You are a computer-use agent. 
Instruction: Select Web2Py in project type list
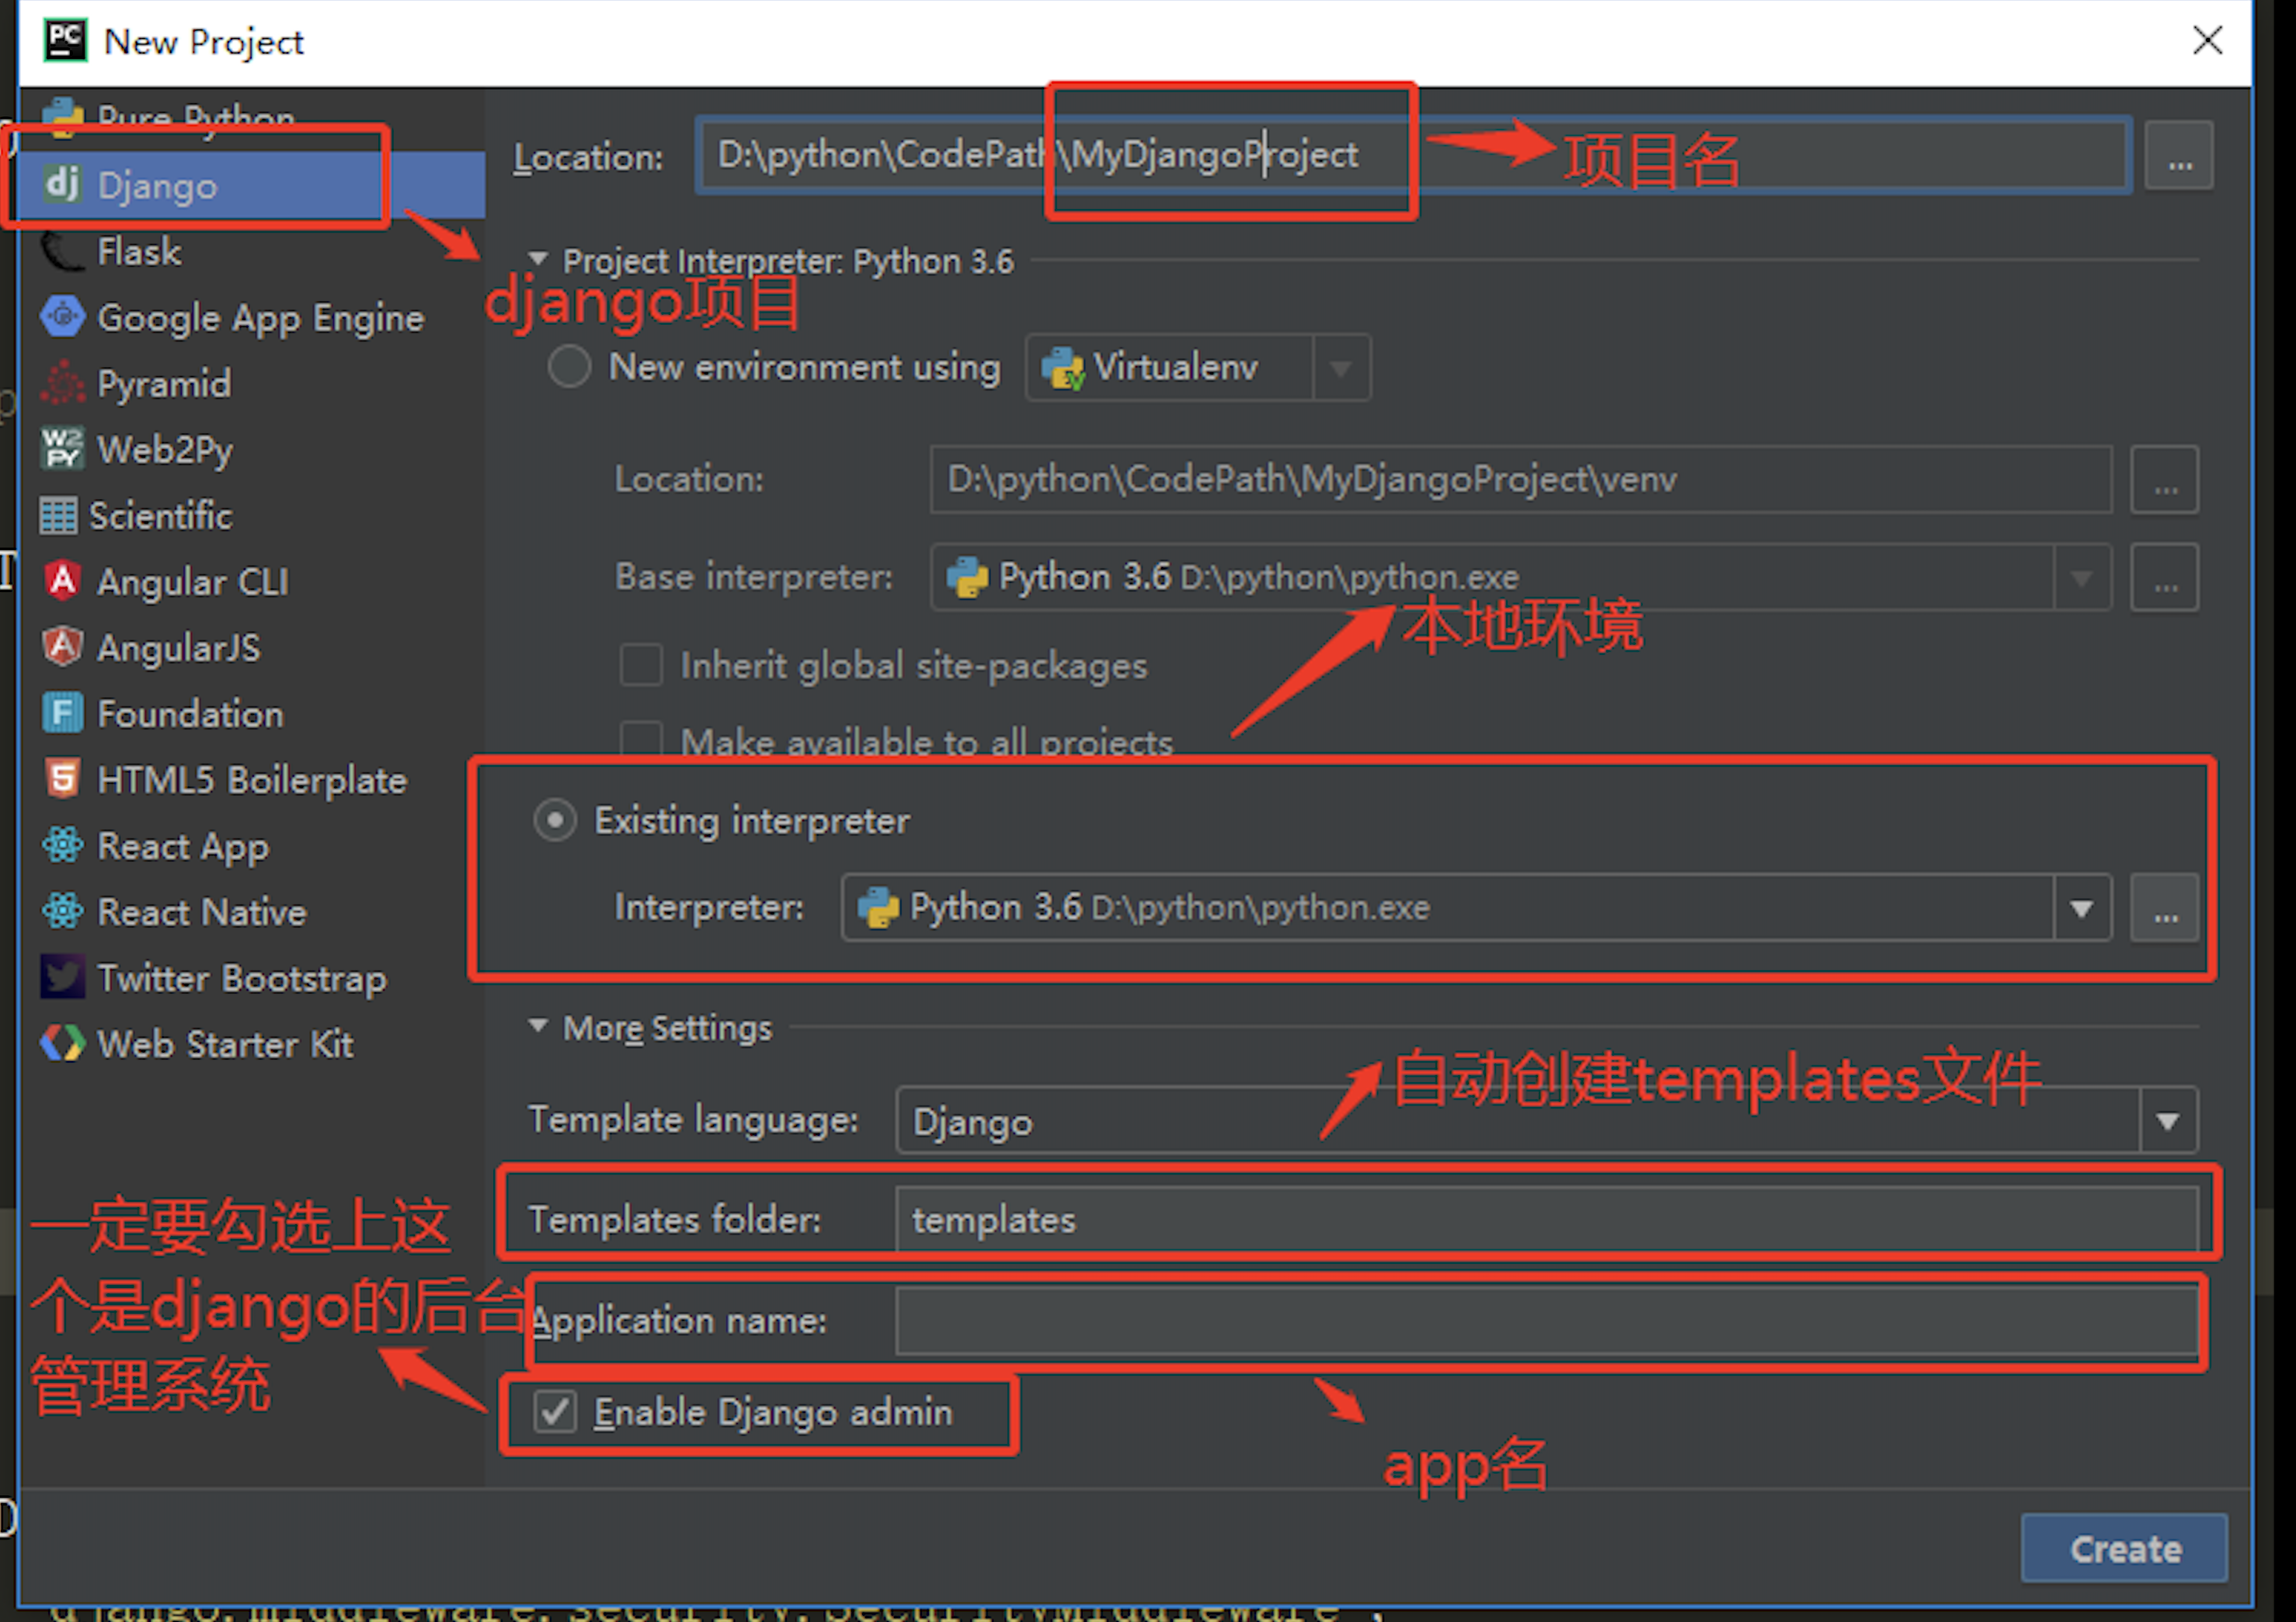pyautogui.click(x=252, y=449)
